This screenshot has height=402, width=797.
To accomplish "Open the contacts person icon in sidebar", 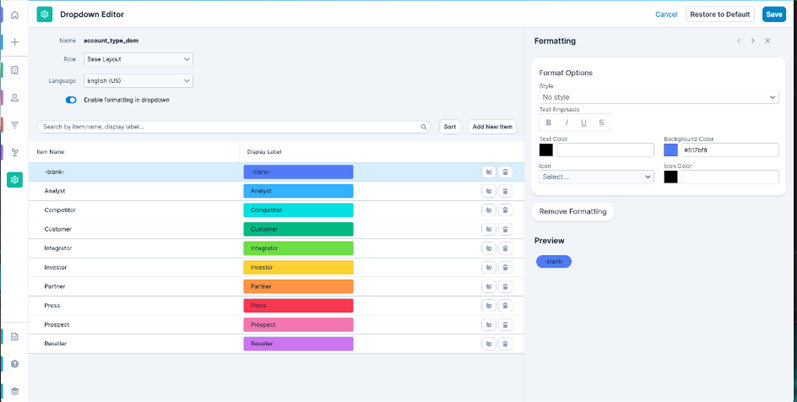I will (14, 98).
